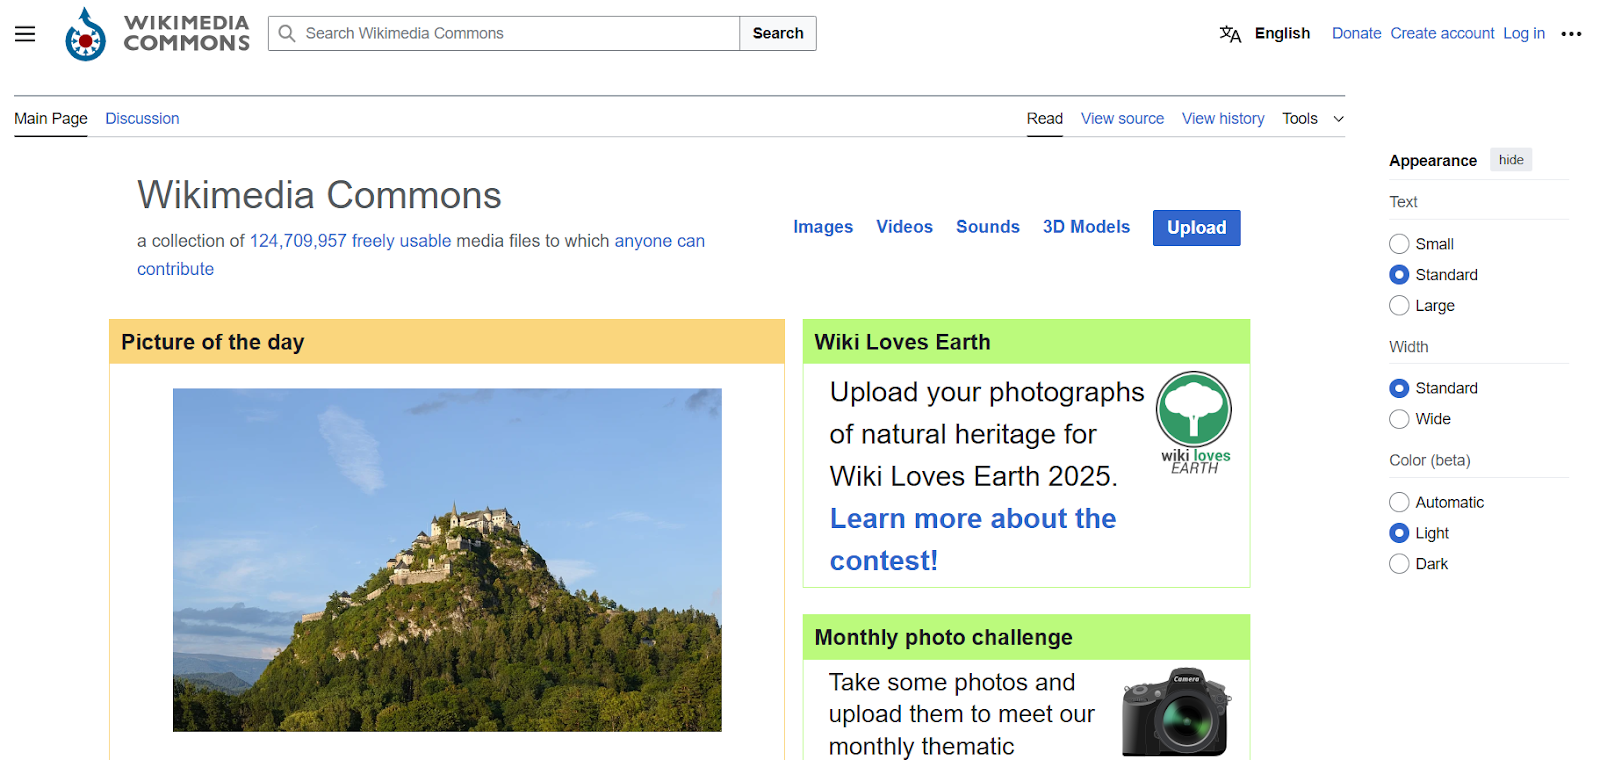1600x760 pixels.
Task: Select the Read tab
Action: point(1045,118)
